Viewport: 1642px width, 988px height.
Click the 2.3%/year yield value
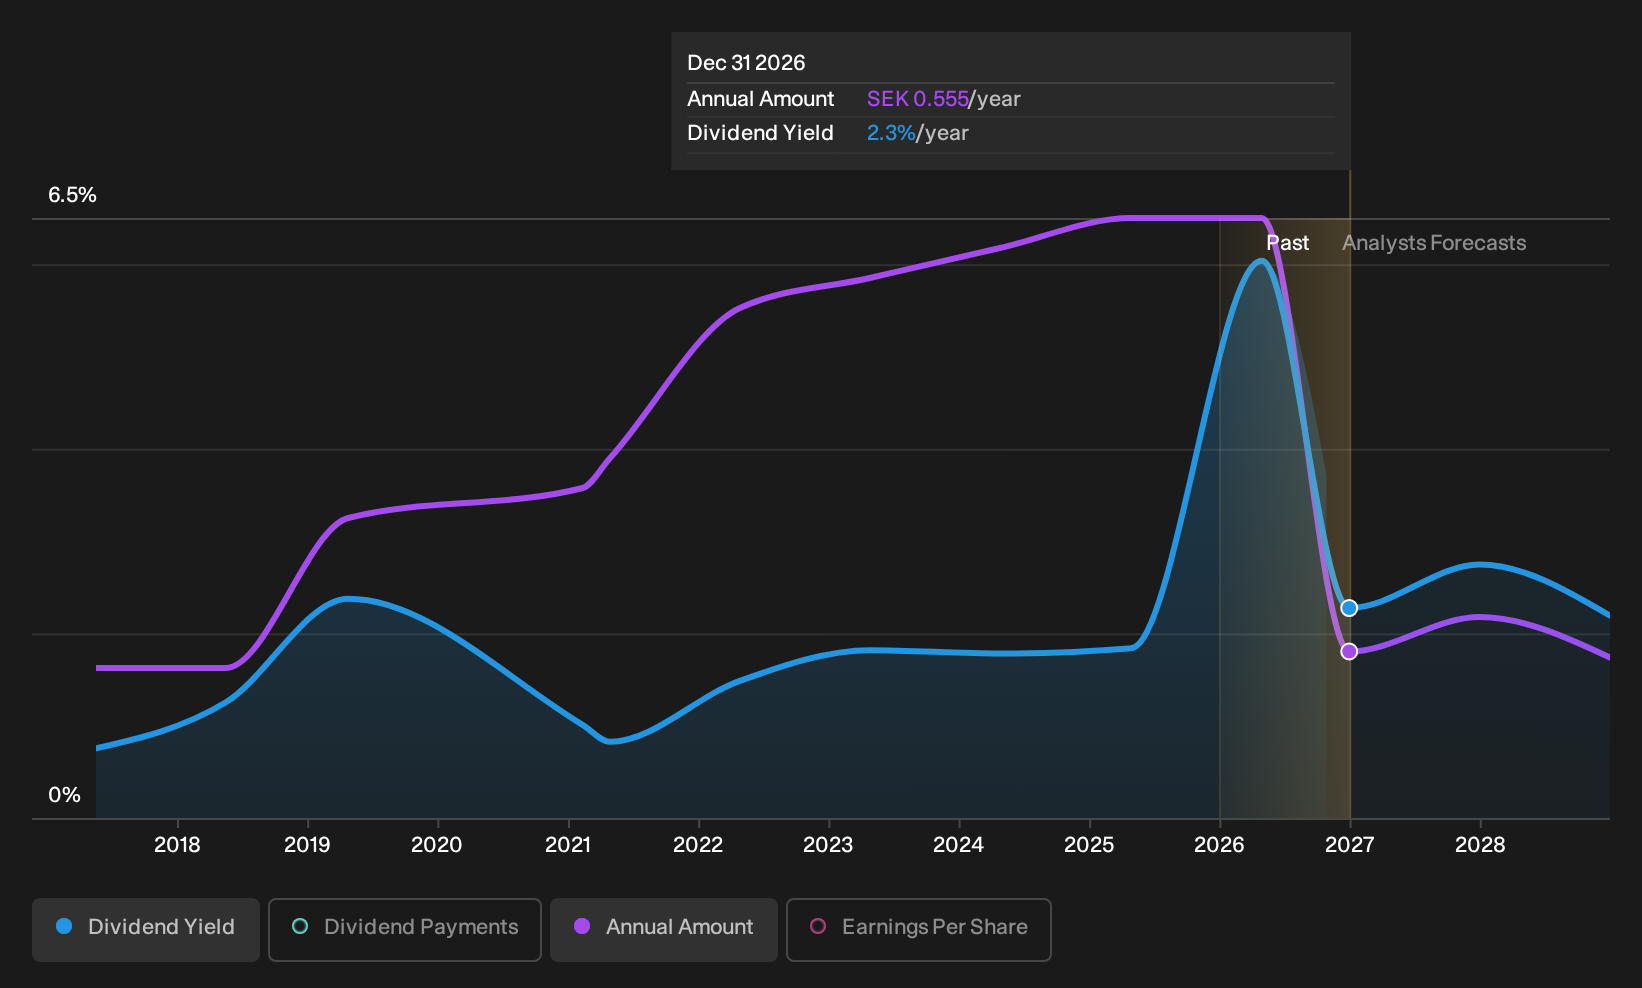[918, 133]
